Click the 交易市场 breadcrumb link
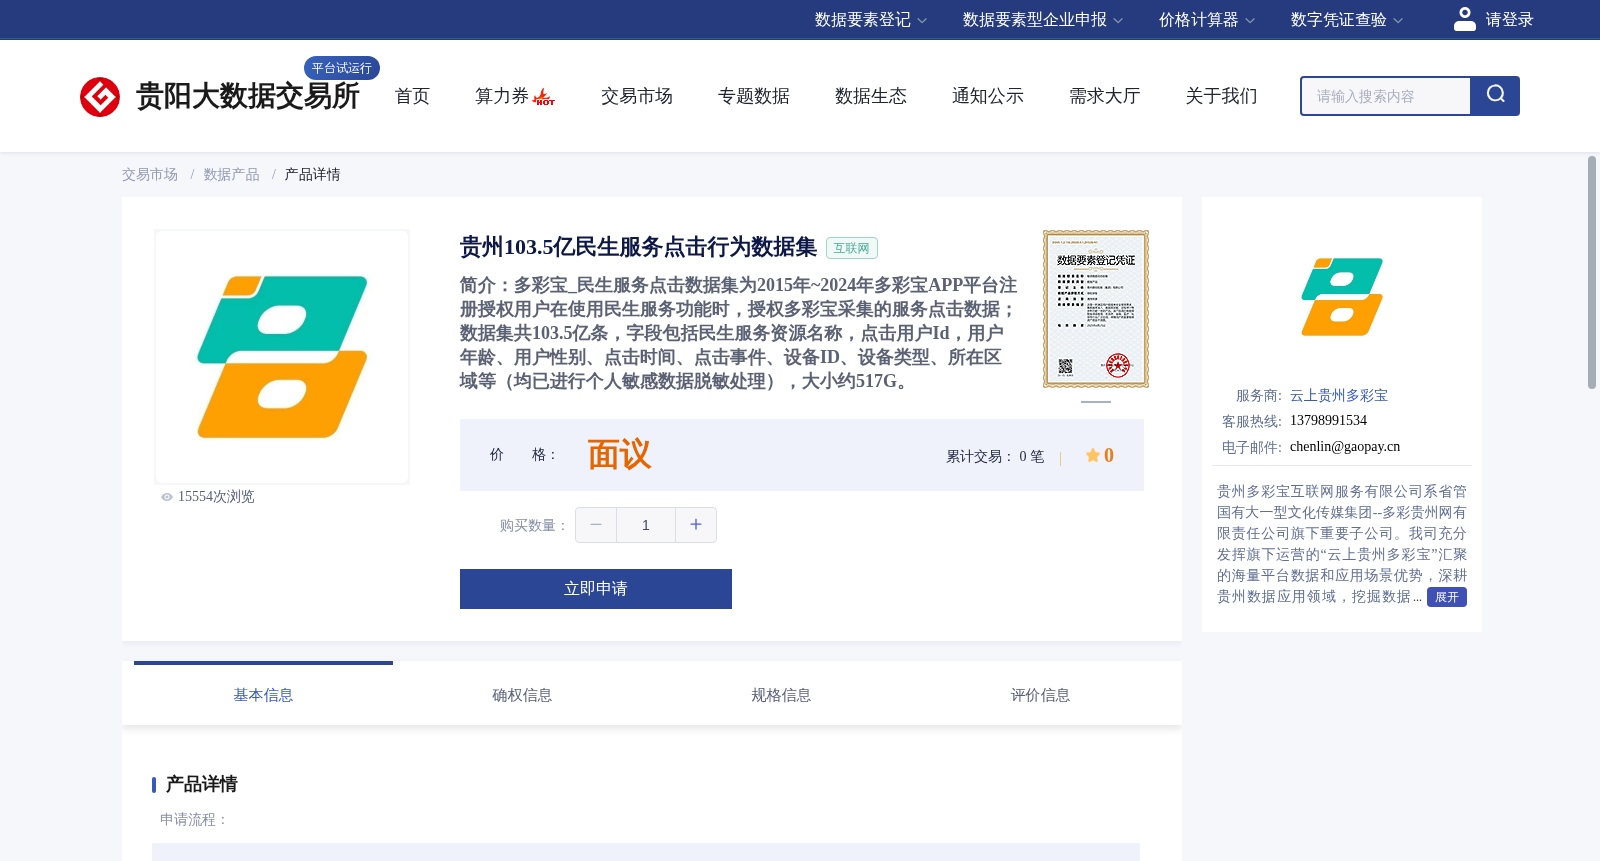1600x861 pixels. pos(150,175)
